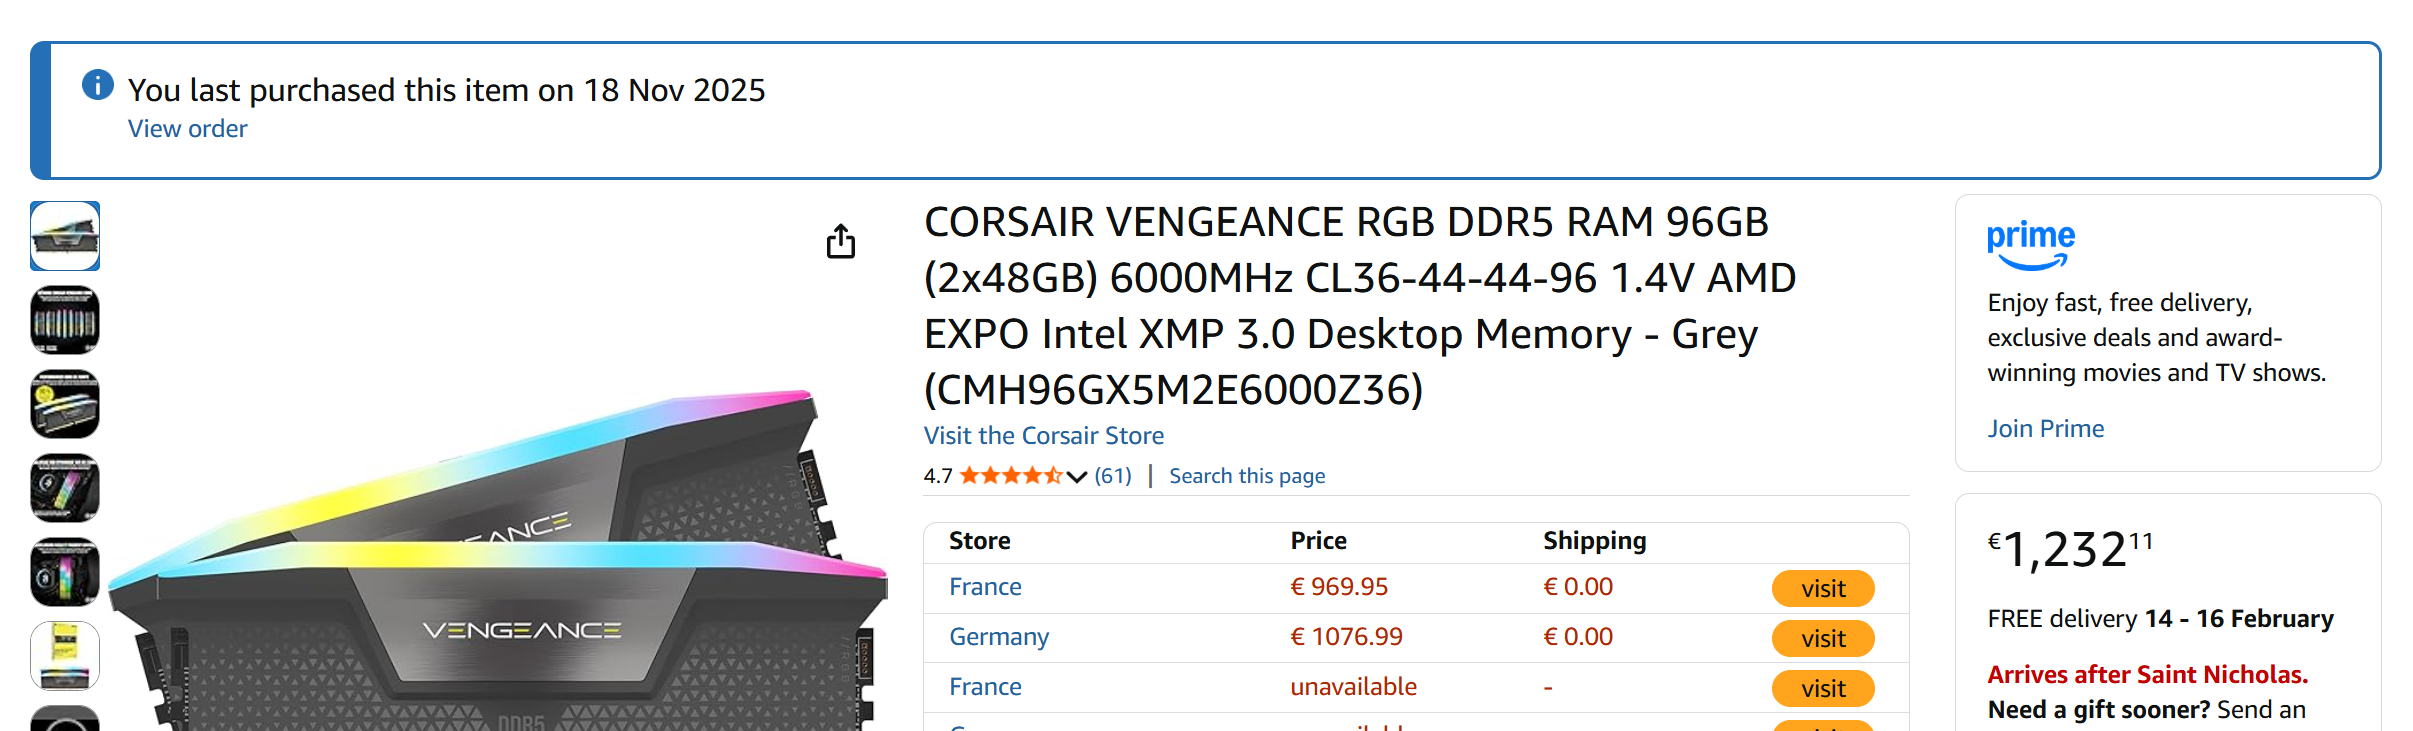Select the second thumbnail showing RAM sticks row
The width and height of the screenshot is (2413, 731).
tap(65, 320)
